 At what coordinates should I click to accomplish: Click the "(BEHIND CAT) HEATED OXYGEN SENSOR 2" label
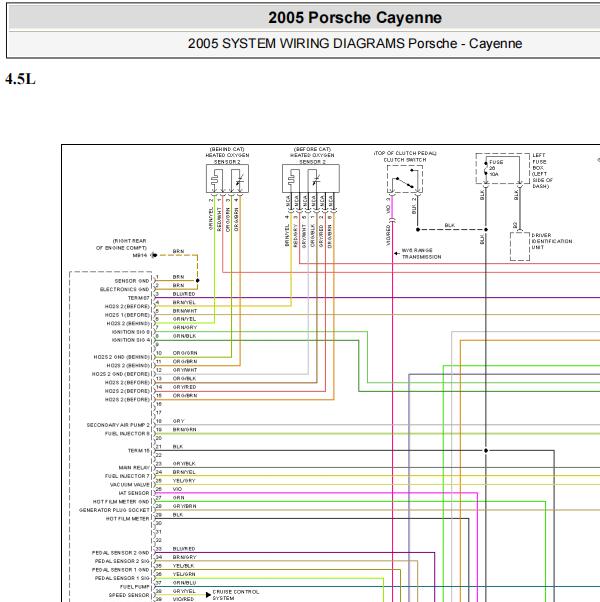tap(227, 155)
